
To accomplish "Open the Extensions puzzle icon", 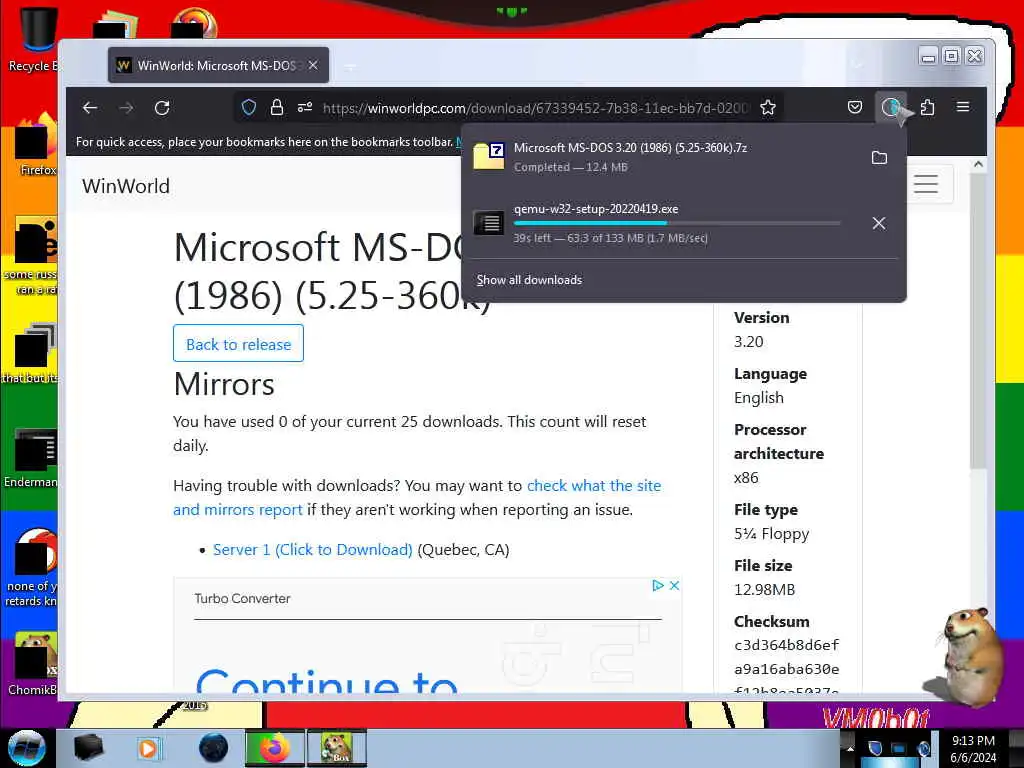I will [x=927, y=107].
